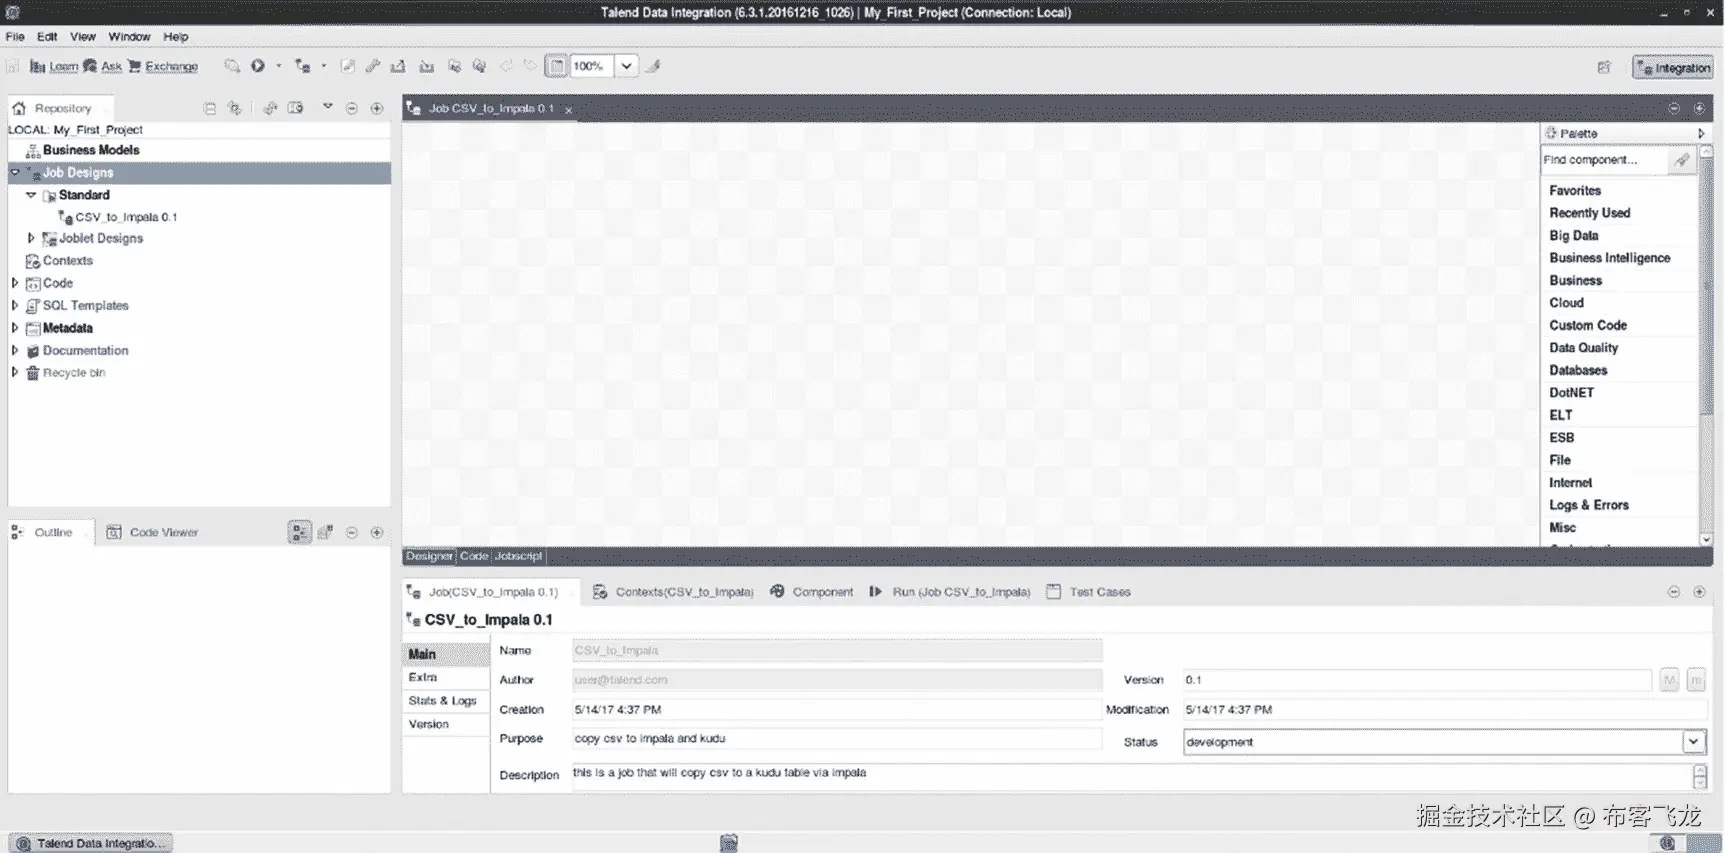The height and width of the screenshot is (853, 1725).
Task: Open dropdown arrow next to create job icon
Action: (x=324, y=66)
